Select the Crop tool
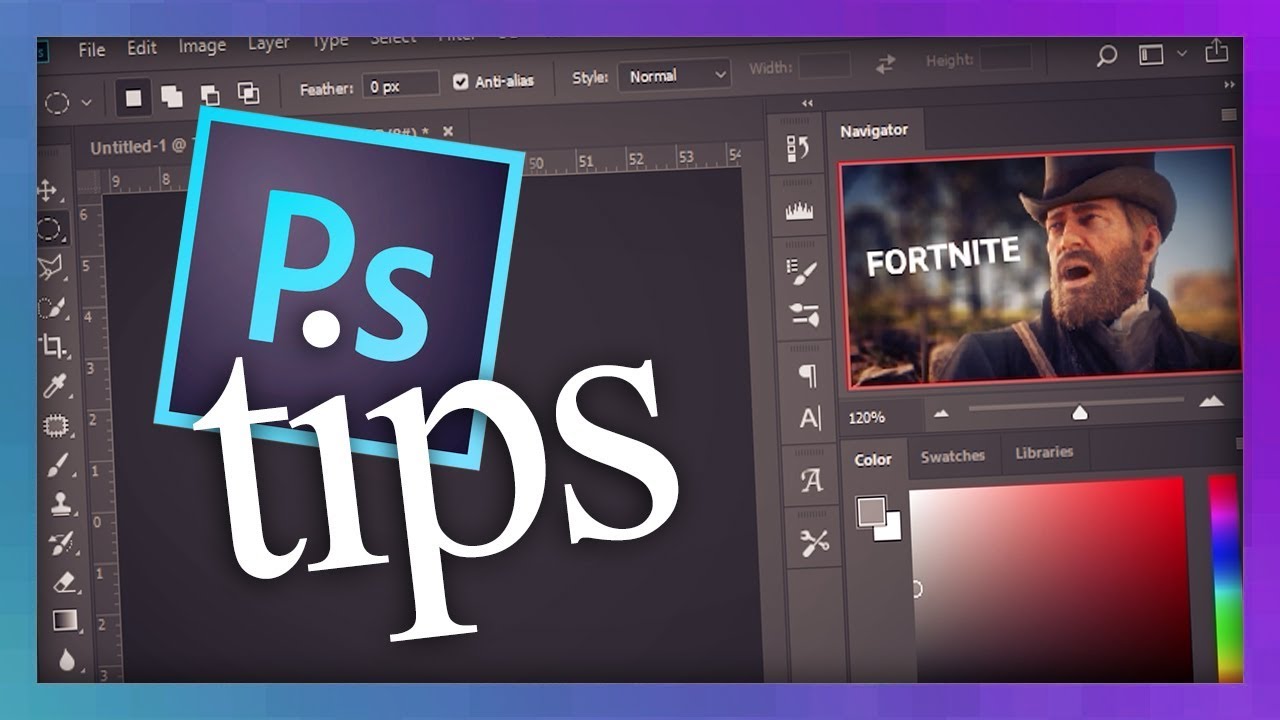Image resolution: width=1280 pixels, height=720 pixels. 52,347
